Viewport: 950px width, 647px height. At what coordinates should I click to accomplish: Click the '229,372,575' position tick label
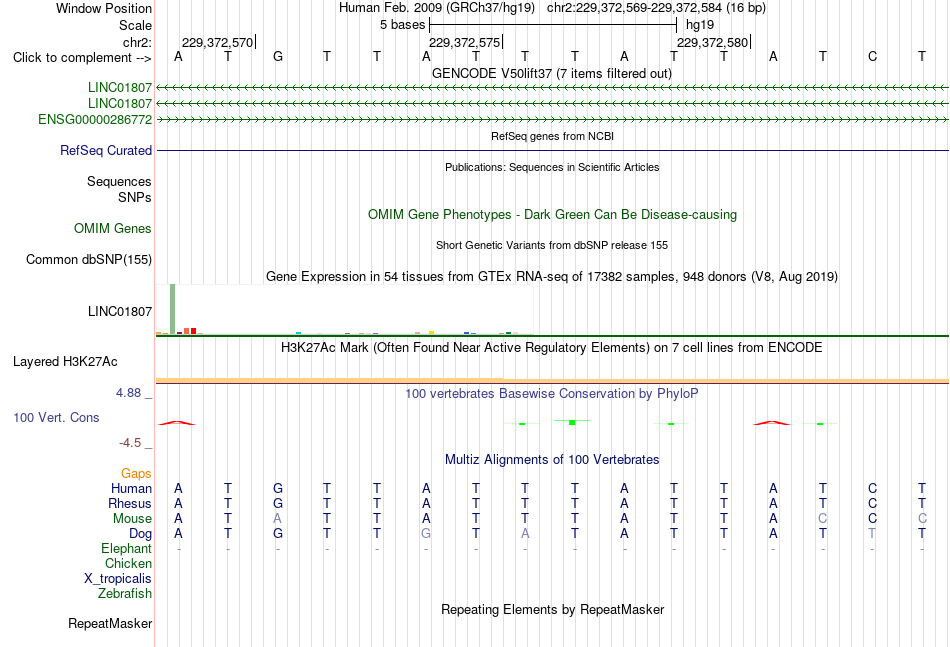pos(465,42)
